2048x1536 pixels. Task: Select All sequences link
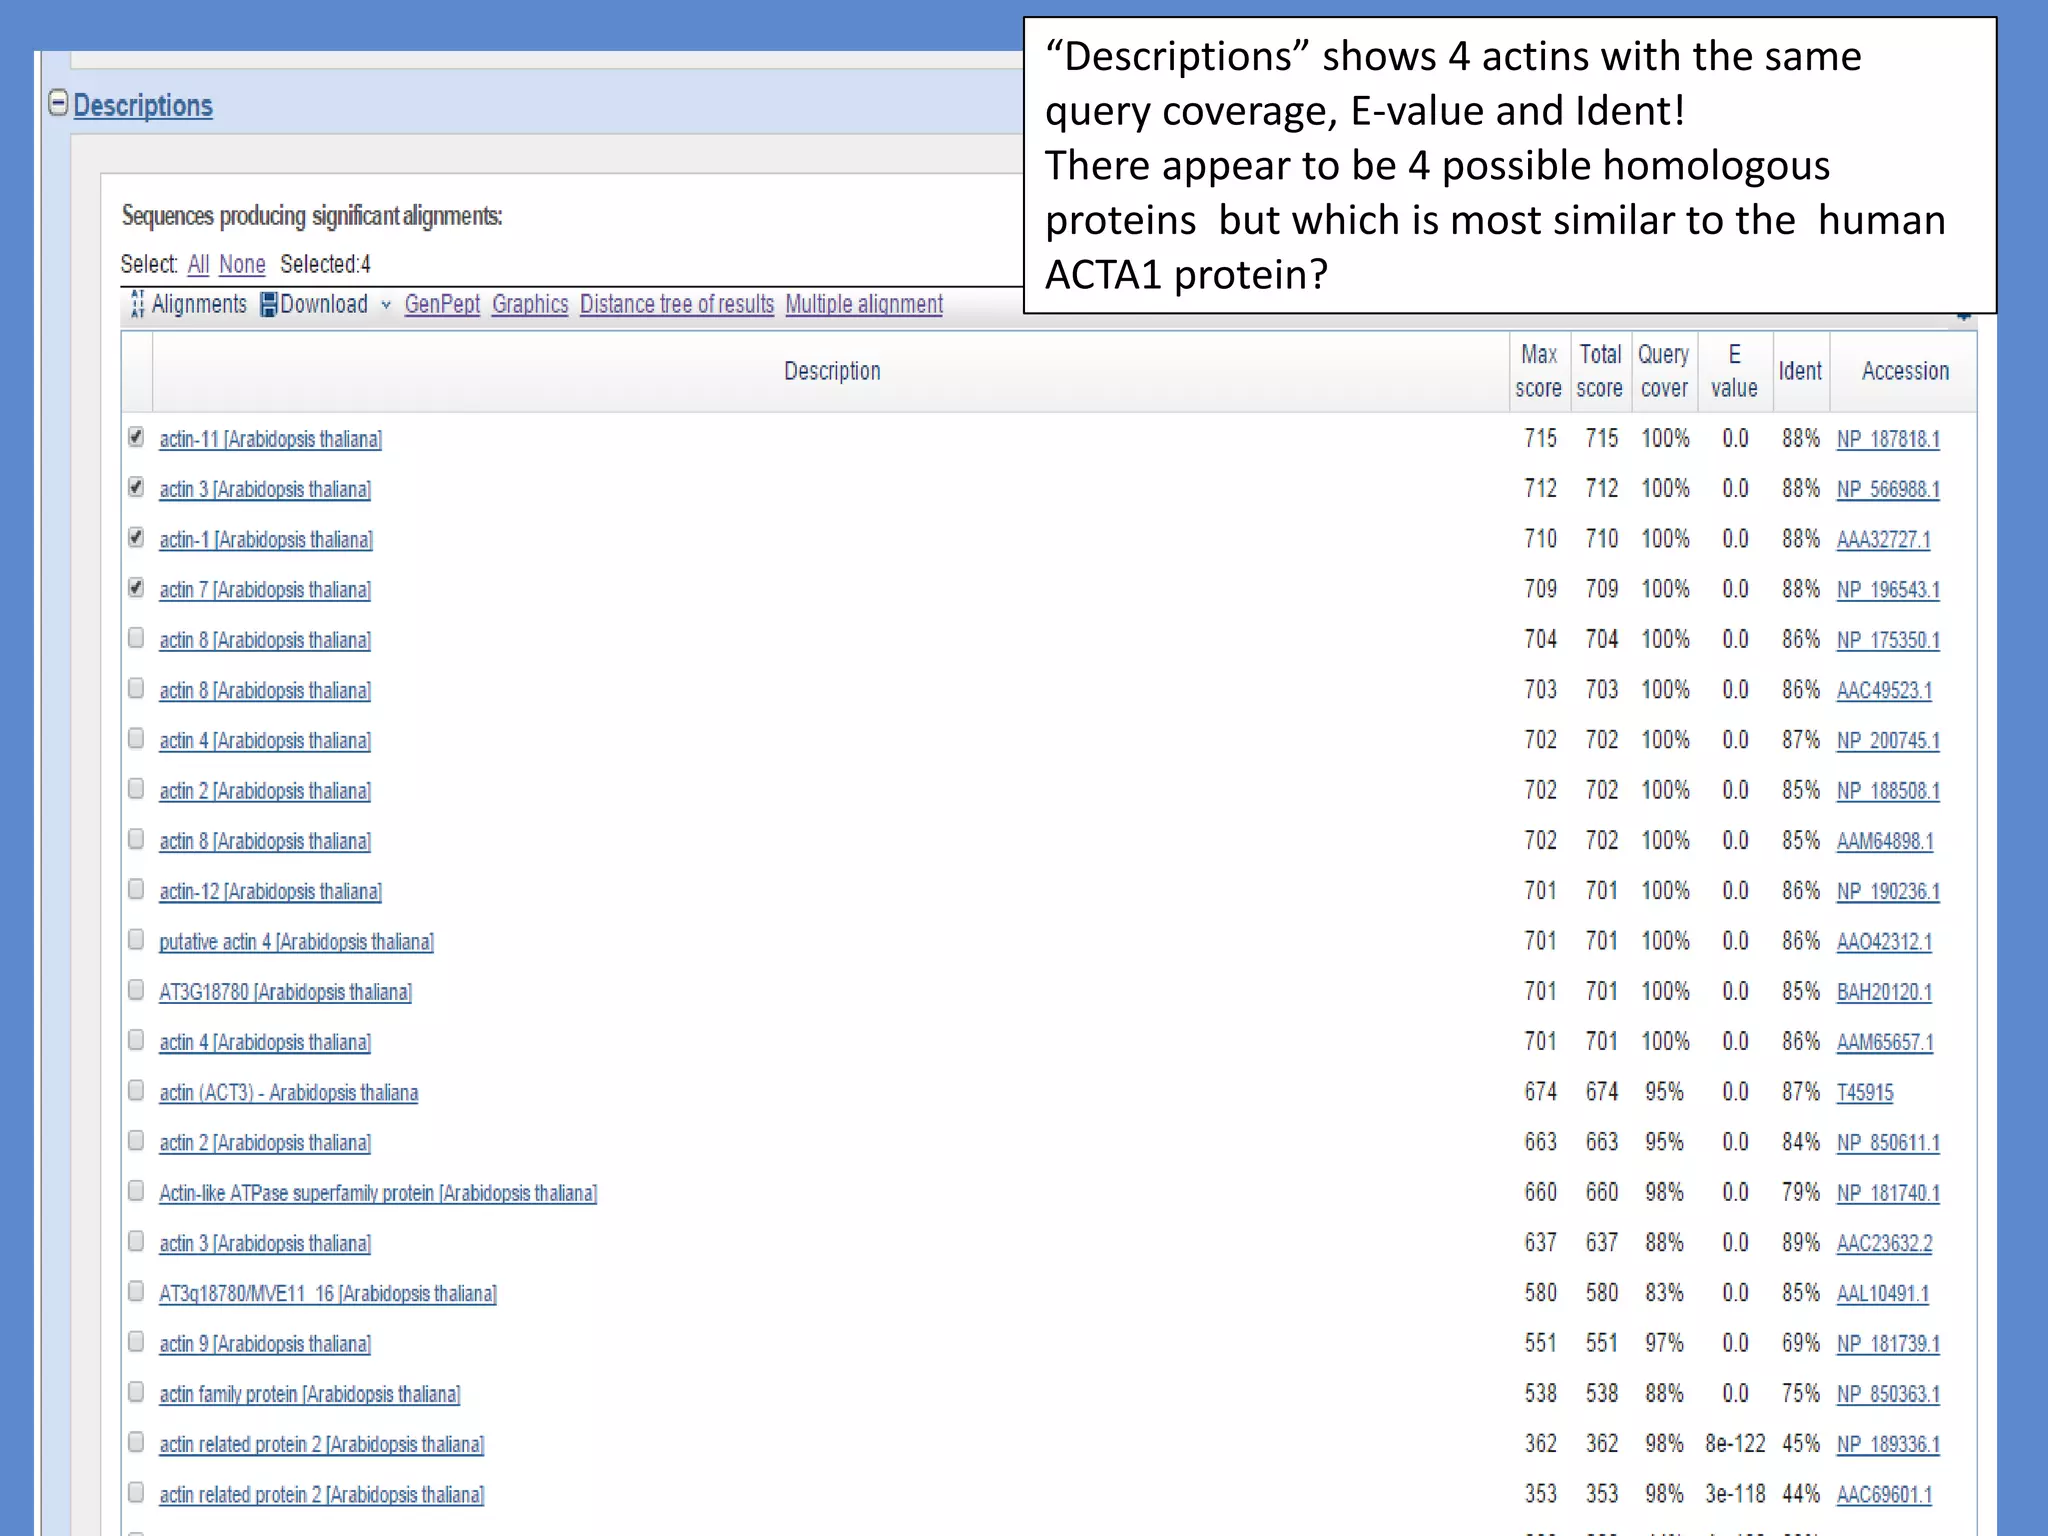[198, 264]
